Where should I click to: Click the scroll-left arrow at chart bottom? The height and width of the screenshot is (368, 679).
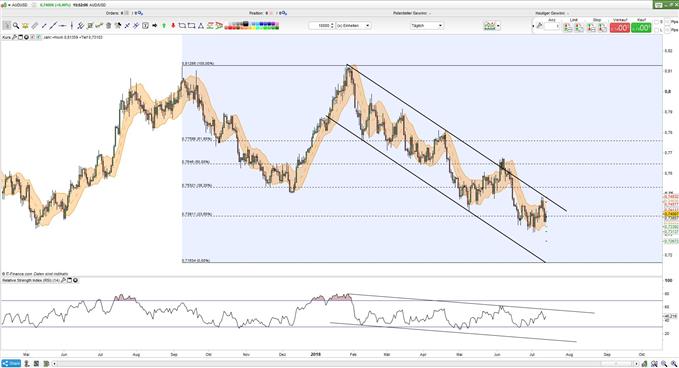pyautogui.click(x=55, y=364)
